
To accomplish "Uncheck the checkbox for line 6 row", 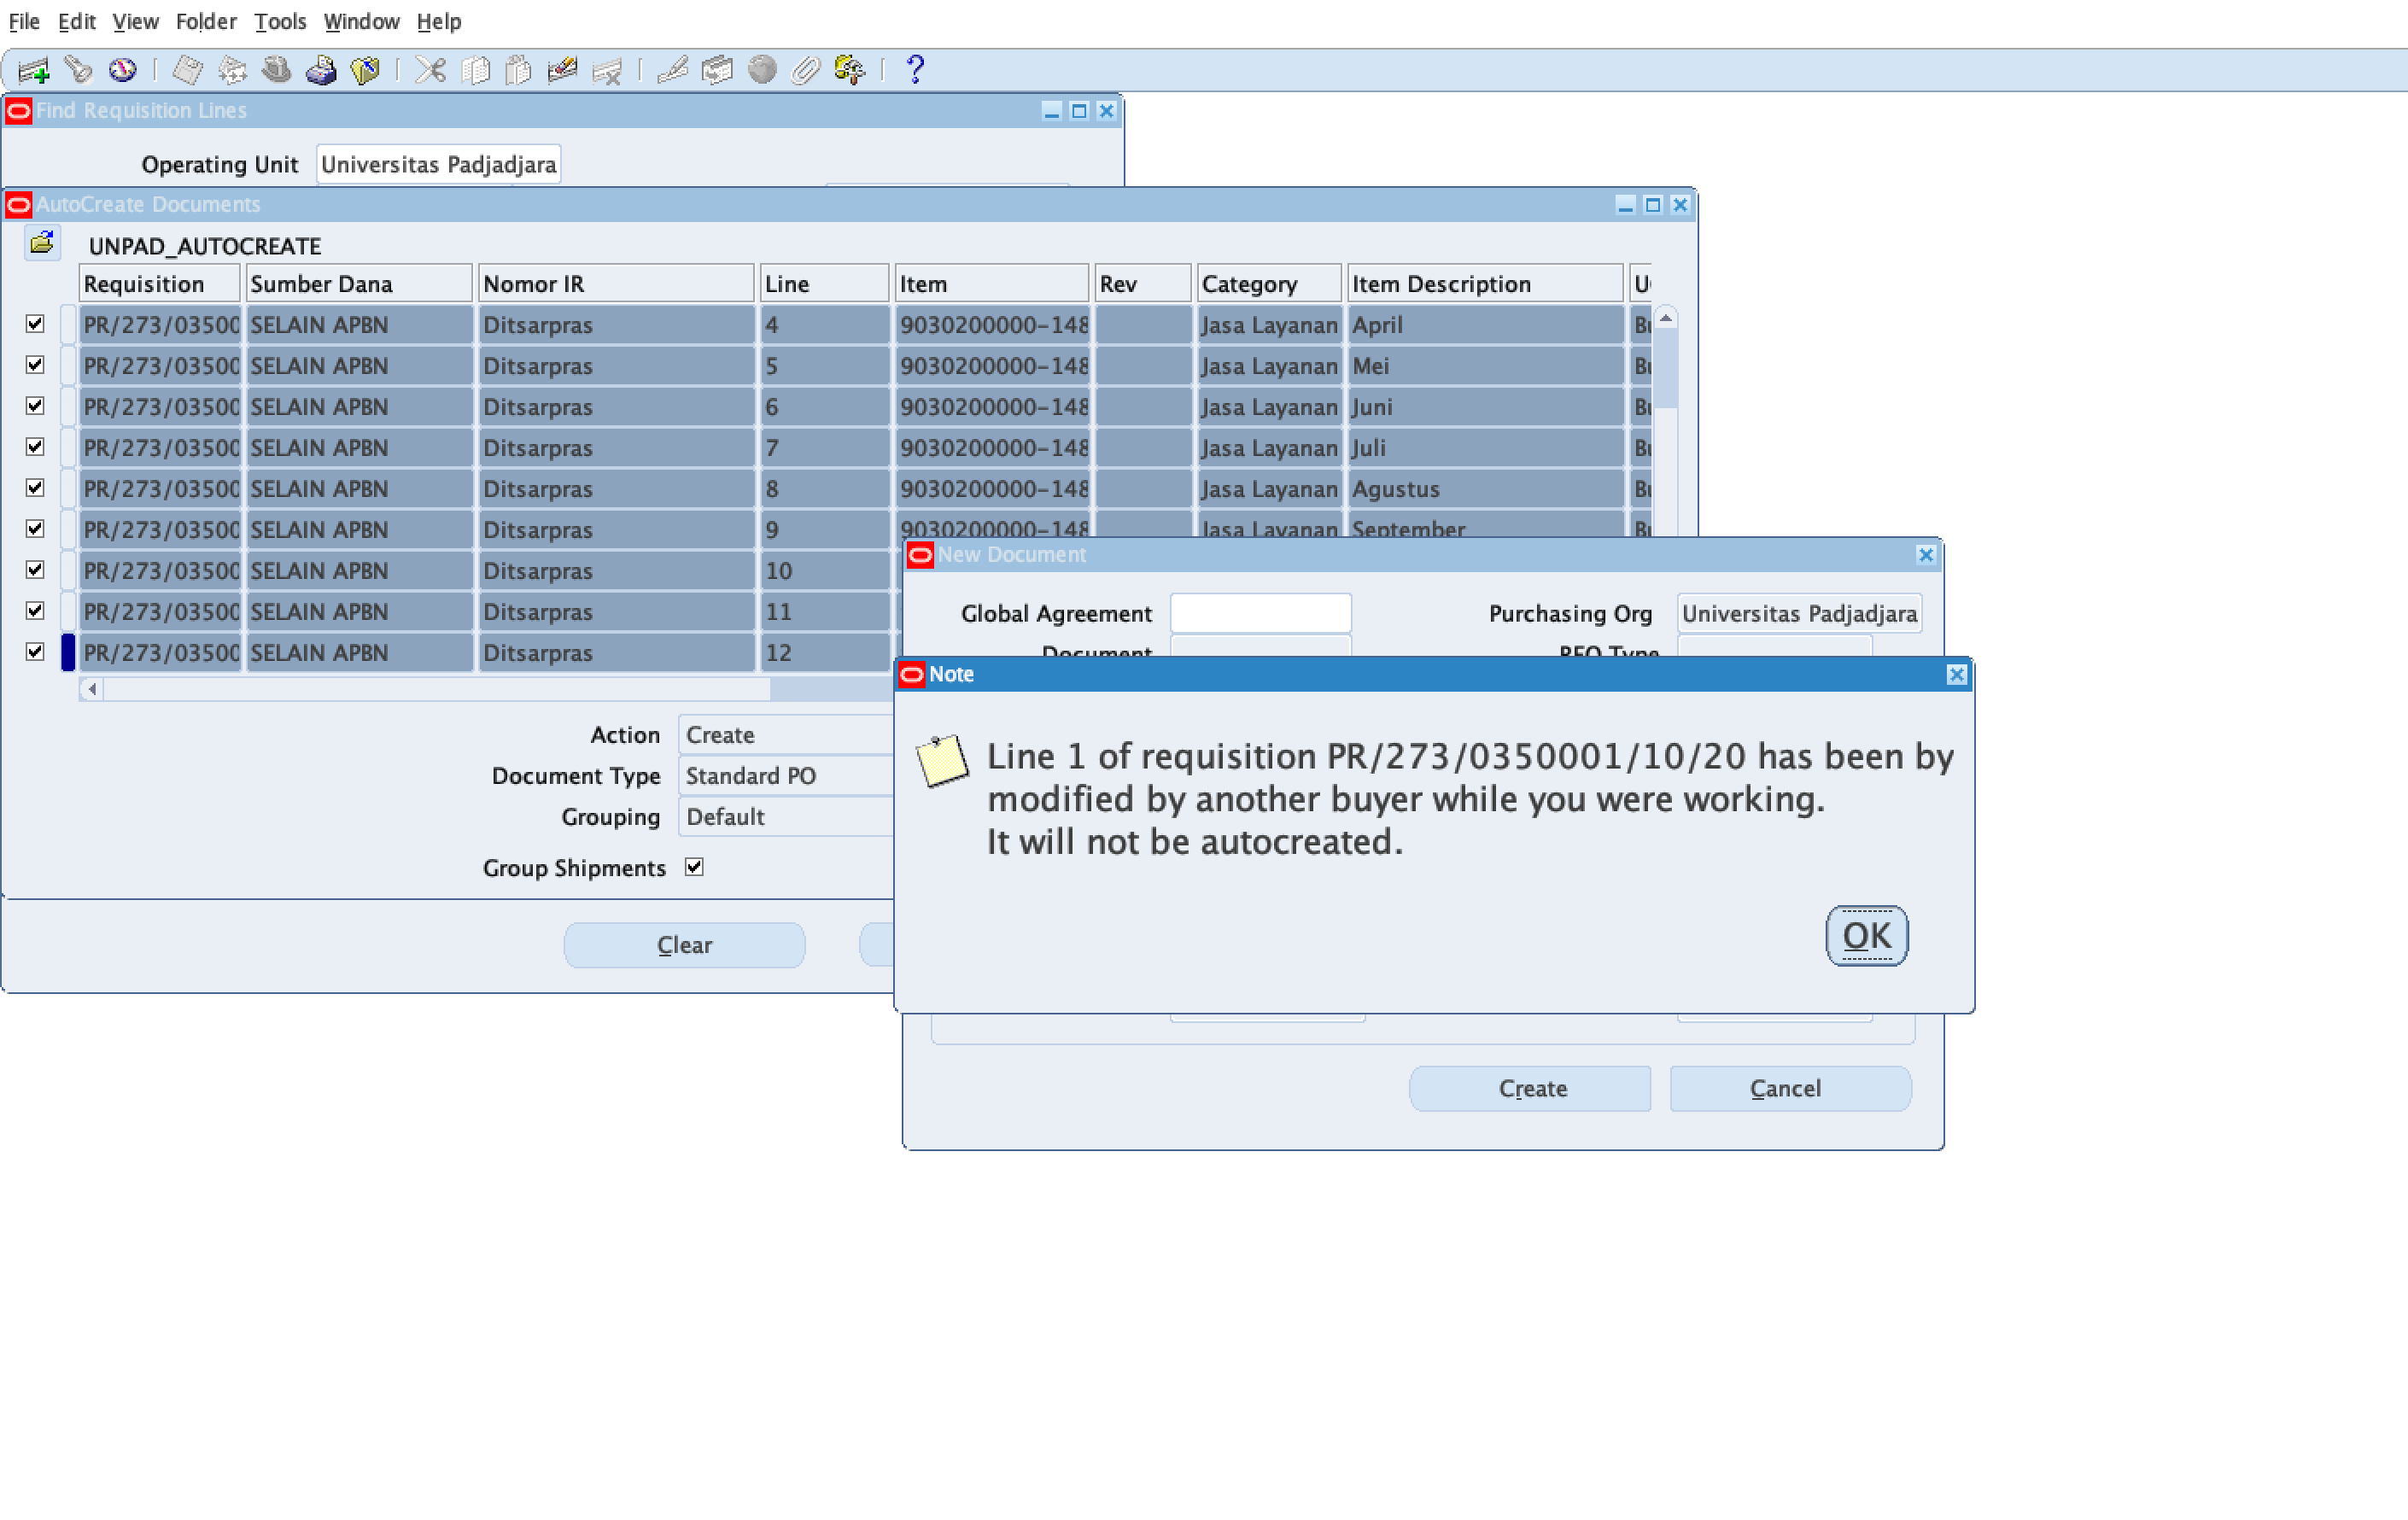I will [35, 406].
